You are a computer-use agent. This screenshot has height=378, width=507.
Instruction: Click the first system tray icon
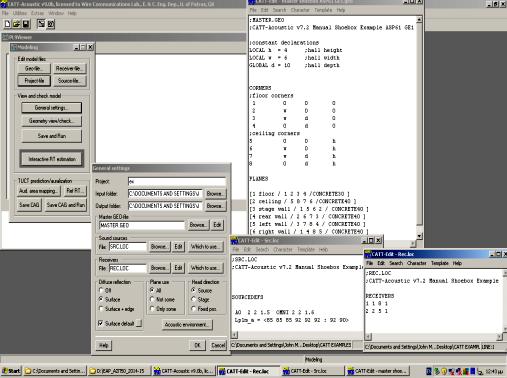click(429, 371)
